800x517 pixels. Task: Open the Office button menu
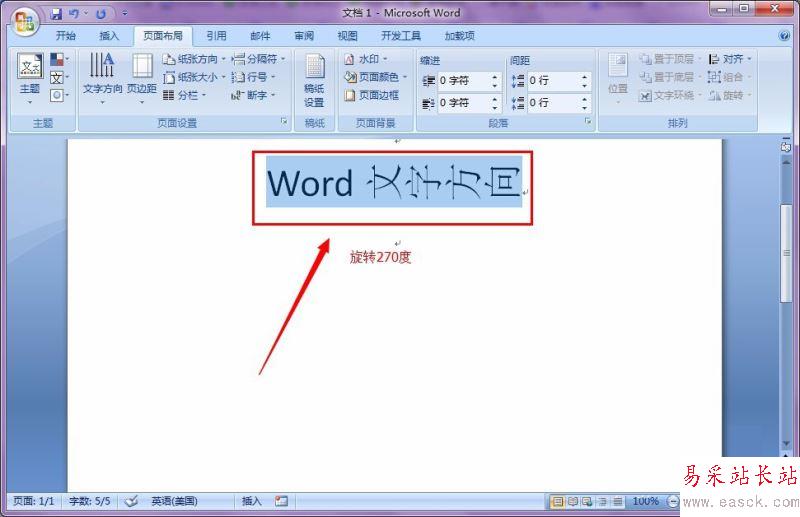26,21
